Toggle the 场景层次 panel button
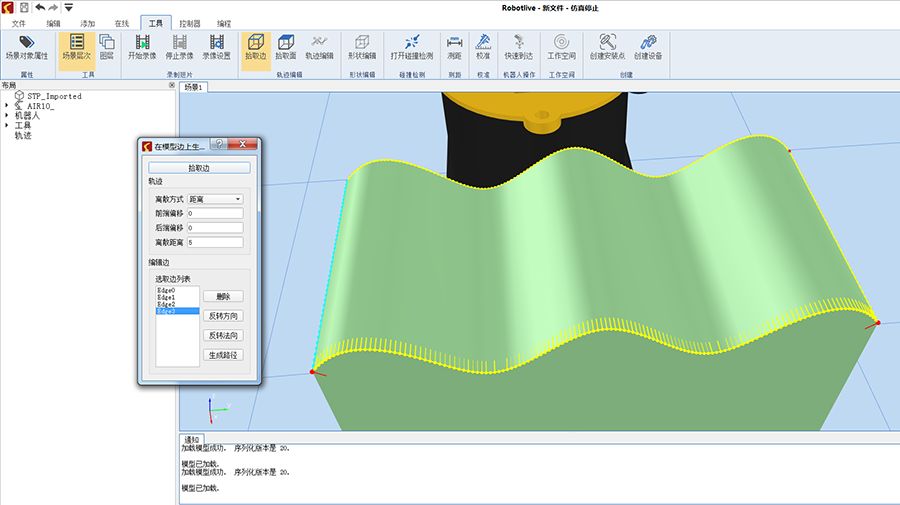The height and width of the screenshot is (505, 900). (x=76, y=47)
